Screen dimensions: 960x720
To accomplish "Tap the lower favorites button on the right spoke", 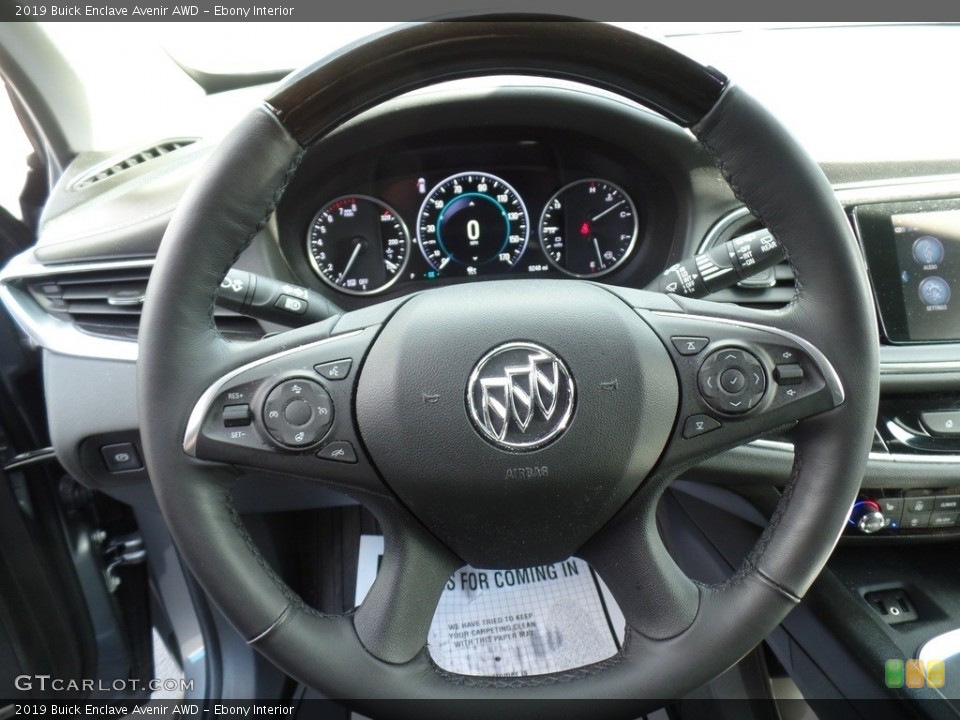I will pyautogui.click(x=701, y=425).
